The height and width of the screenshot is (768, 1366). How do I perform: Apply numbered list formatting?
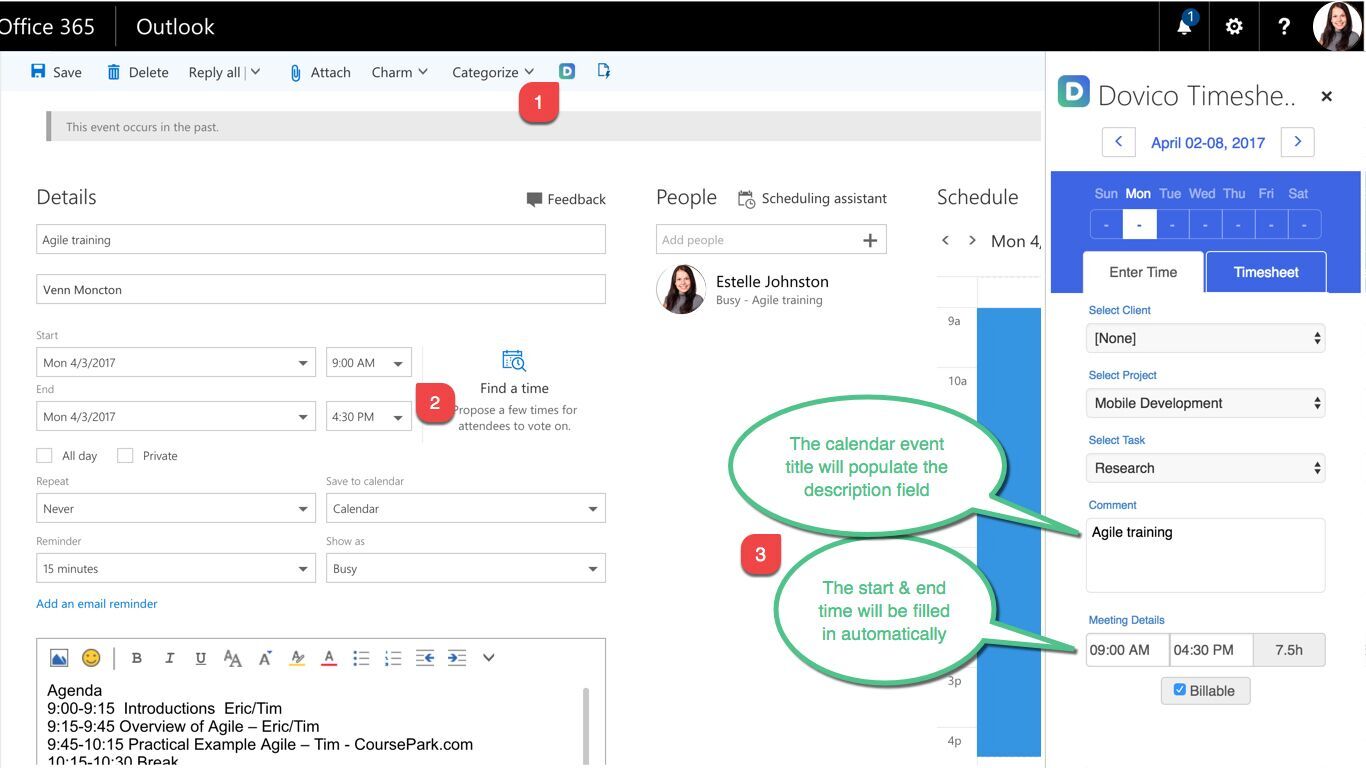pyautogui.click(x=393, y=658)
